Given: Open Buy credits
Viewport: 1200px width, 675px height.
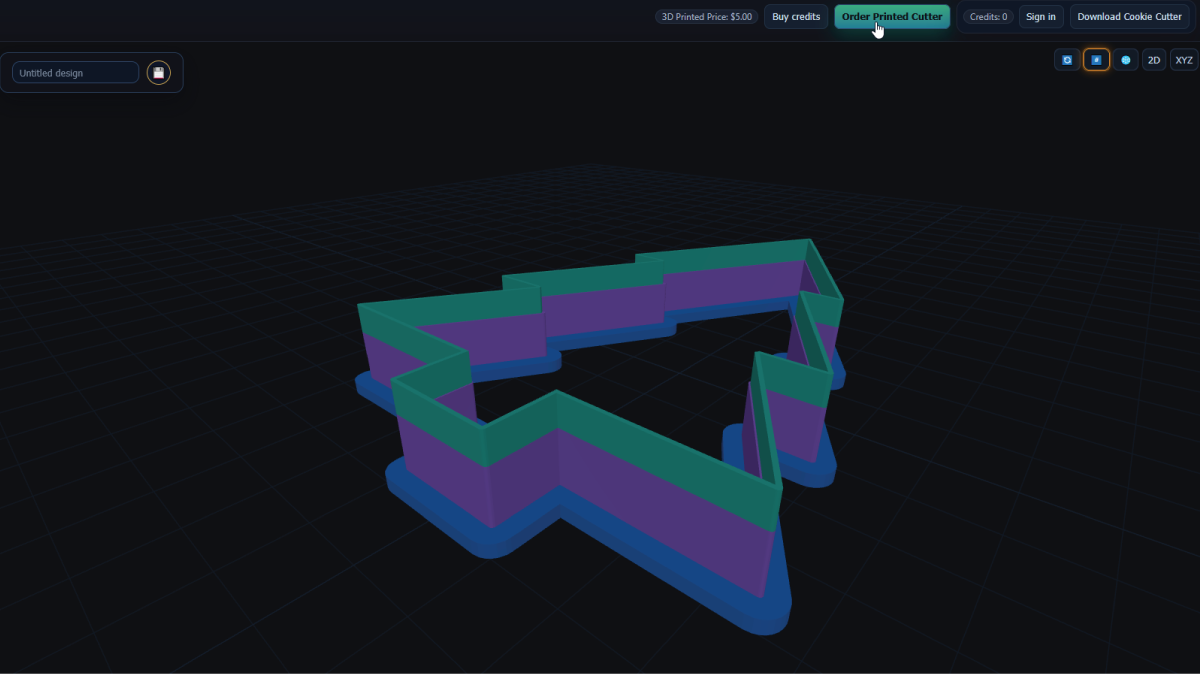Looking at the screenshot, I should (x=796, y=16).
